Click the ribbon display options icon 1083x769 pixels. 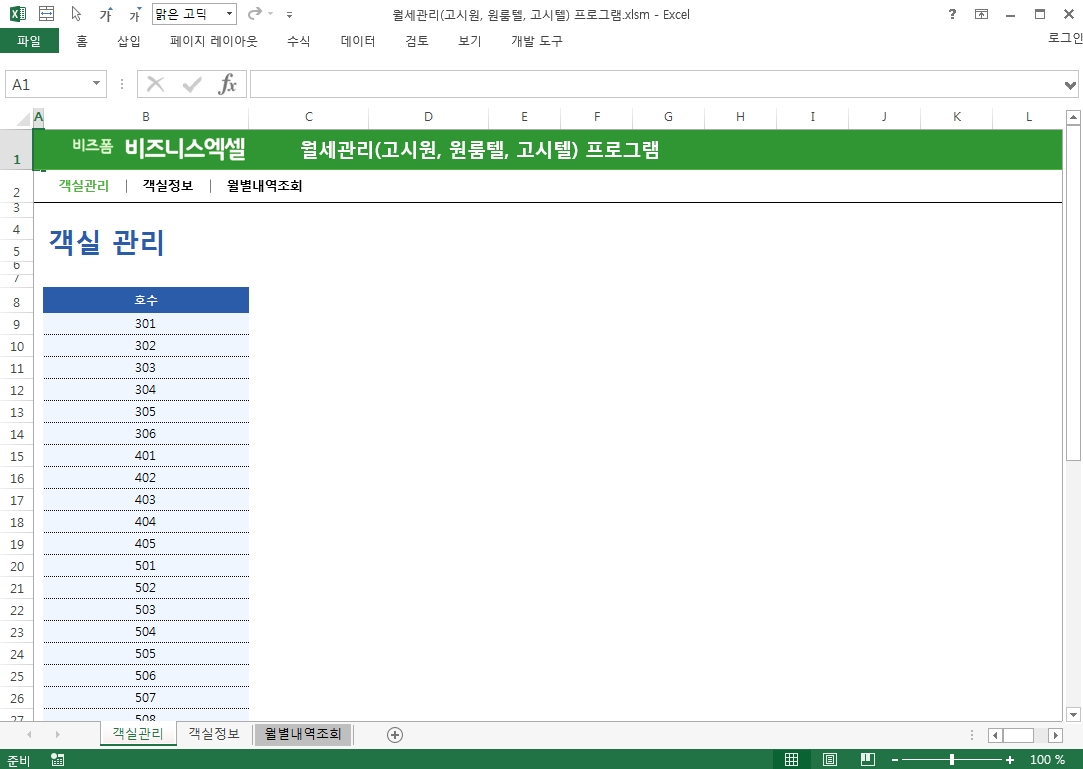[981, 14]
